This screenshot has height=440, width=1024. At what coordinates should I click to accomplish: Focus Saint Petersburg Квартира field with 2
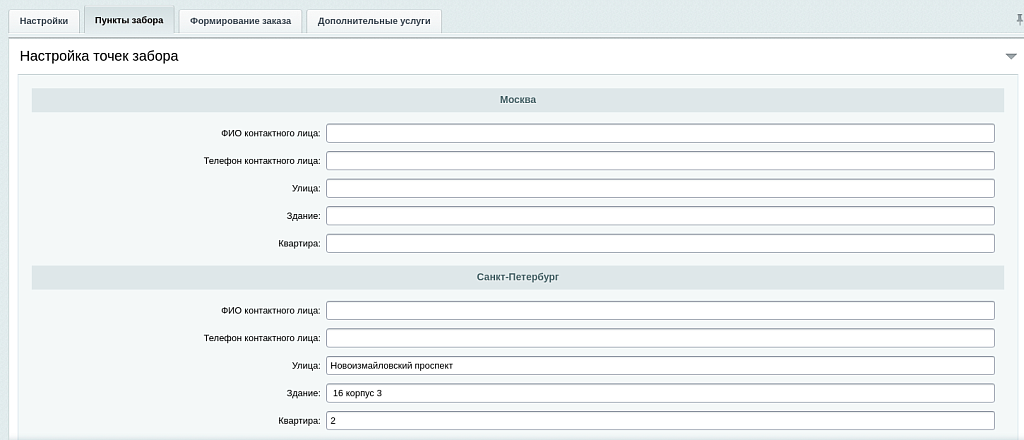pyautogui.click(x=660, y=421)
